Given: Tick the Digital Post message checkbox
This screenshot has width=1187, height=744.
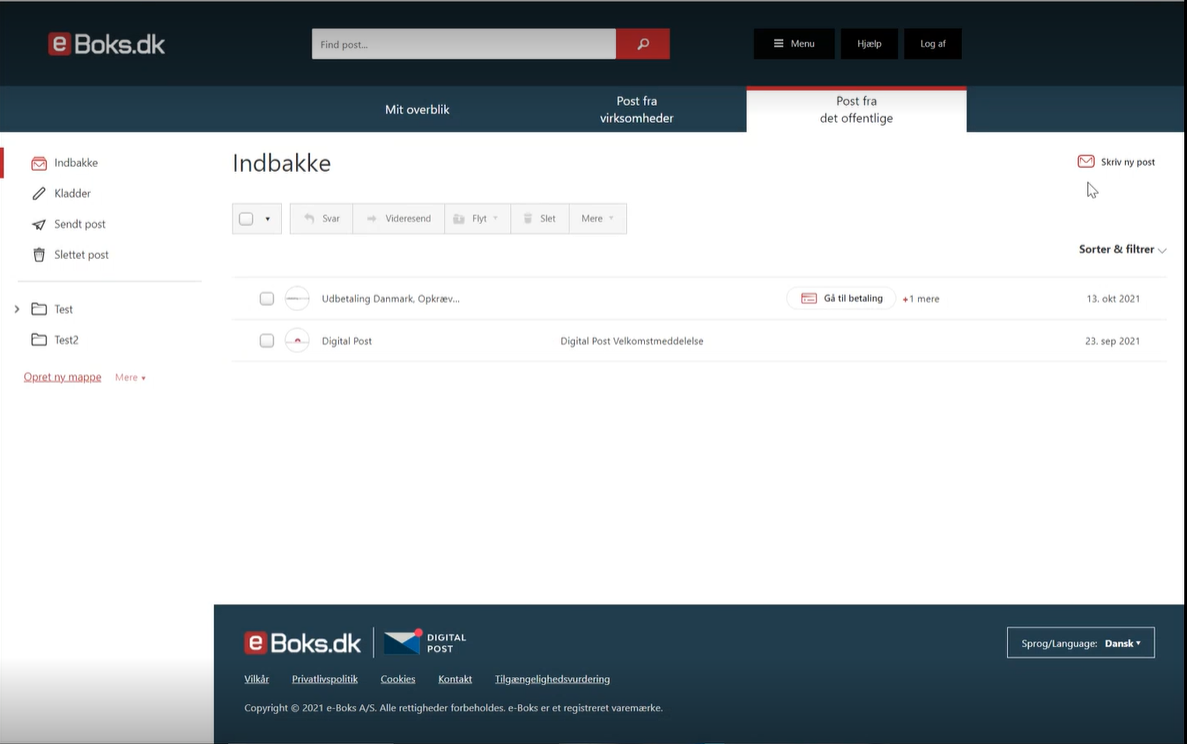Looking at the screenshot, I should [266, 341].
